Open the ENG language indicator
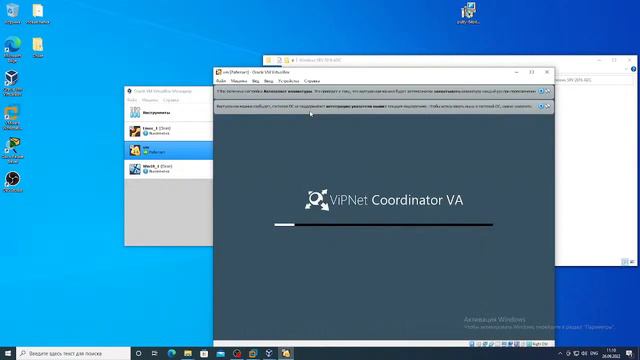Screen dimensions: 640x360 coord(594,353)
